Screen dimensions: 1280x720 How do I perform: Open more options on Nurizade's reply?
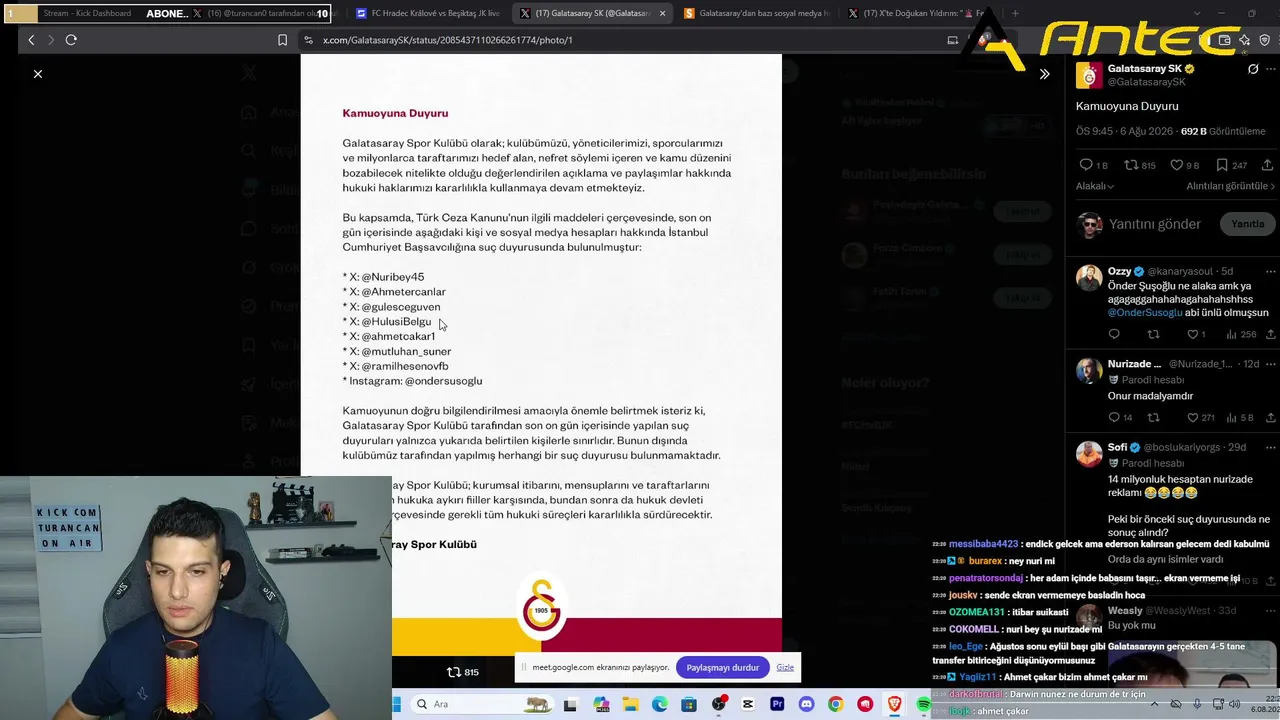pos(1271,364)
